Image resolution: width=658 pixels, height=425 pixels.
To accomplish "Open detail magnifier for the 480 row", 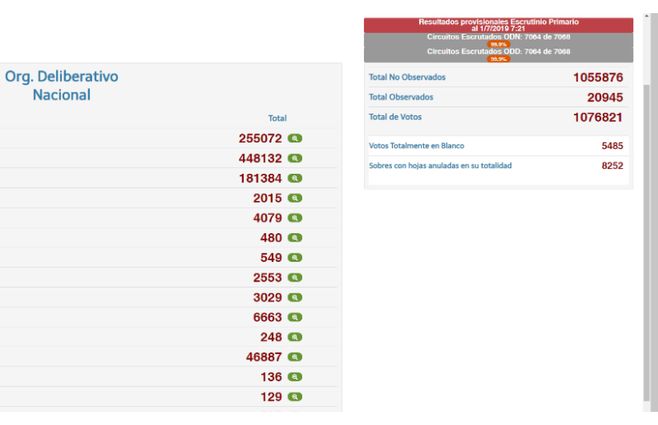I will (x=295, y=237).
